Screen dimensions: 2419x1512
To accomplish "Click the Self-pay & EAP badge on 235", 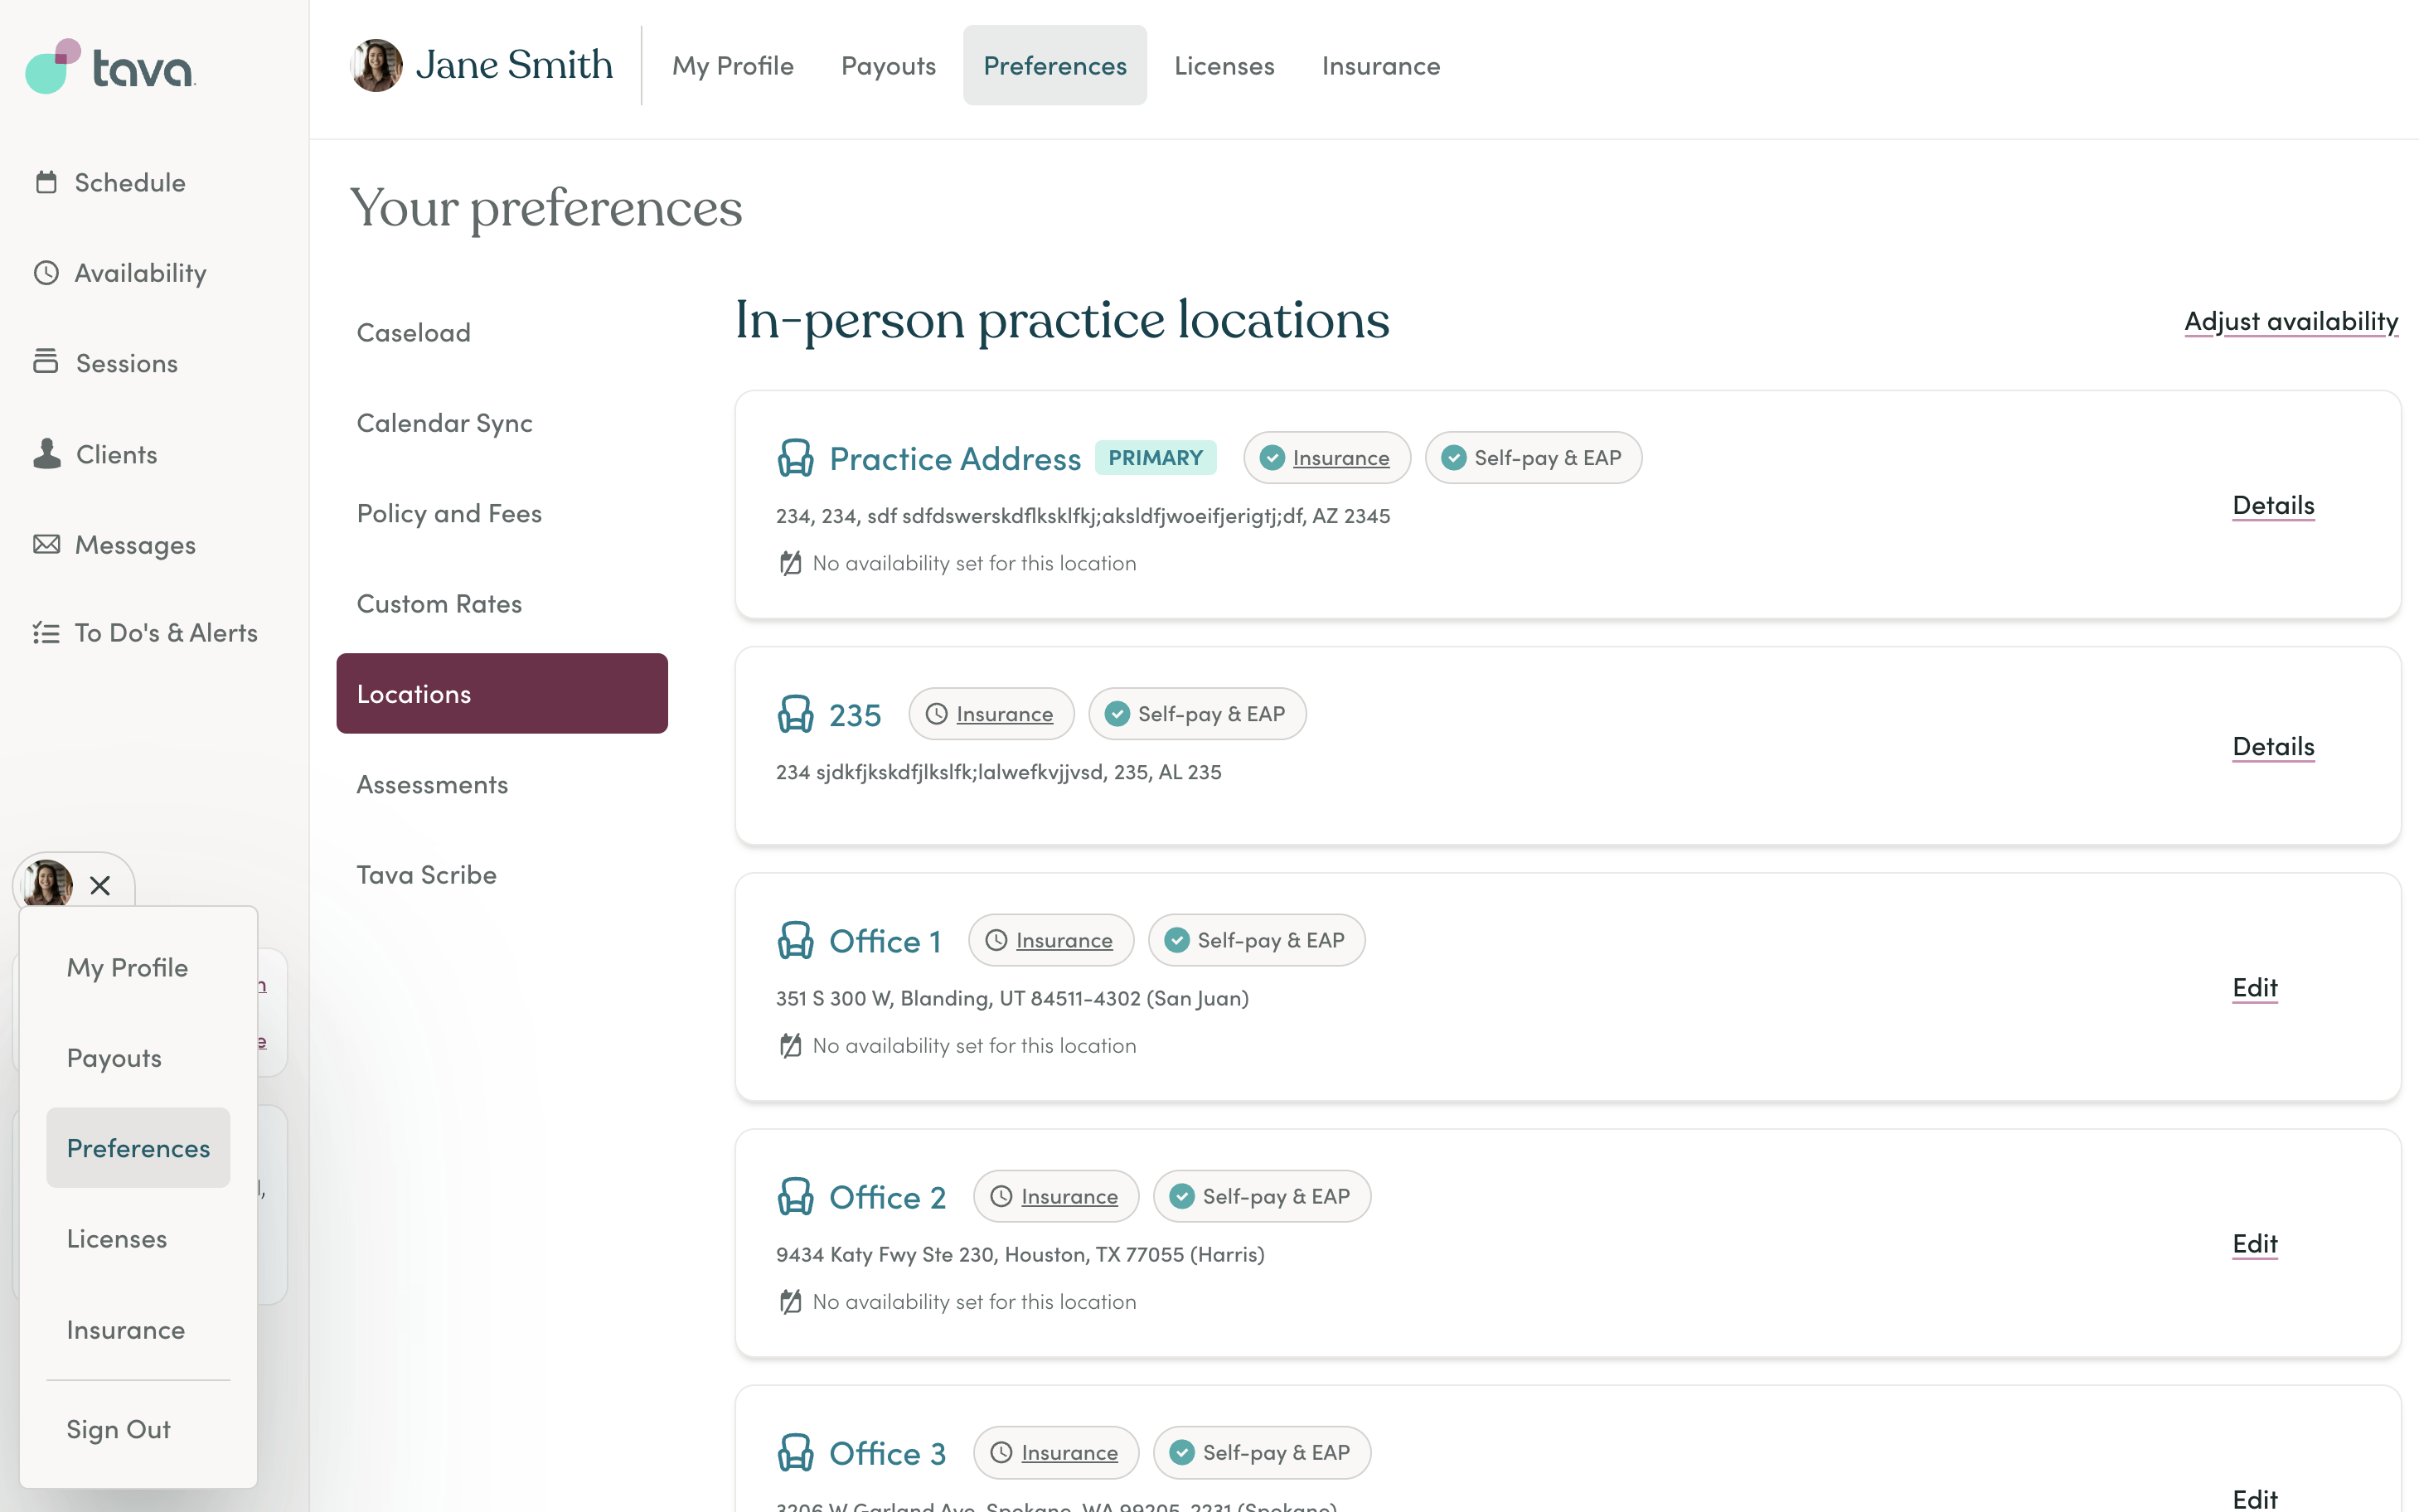I will pyautogui.click(x=1197, y=714).
